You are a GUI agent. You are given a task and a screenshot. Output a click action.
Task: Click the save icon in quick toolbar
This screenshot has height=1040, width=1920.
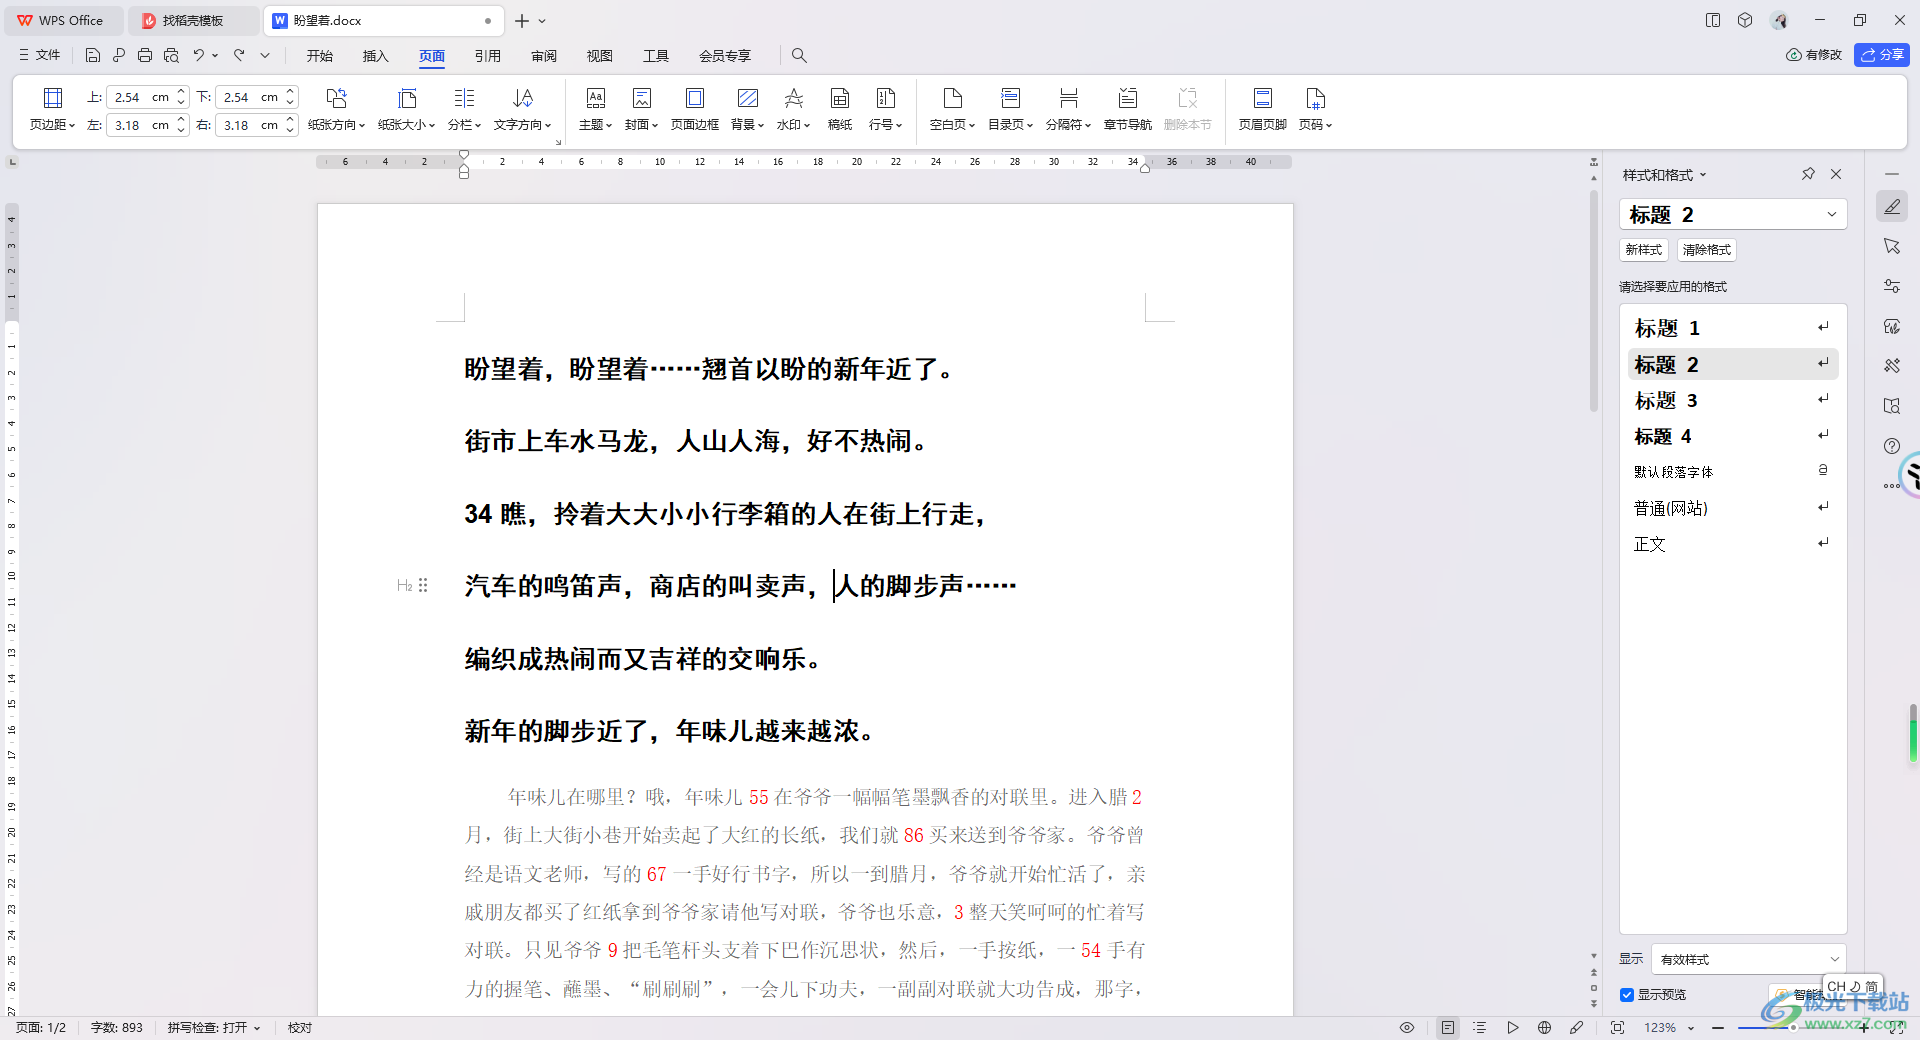coord(93,55)
